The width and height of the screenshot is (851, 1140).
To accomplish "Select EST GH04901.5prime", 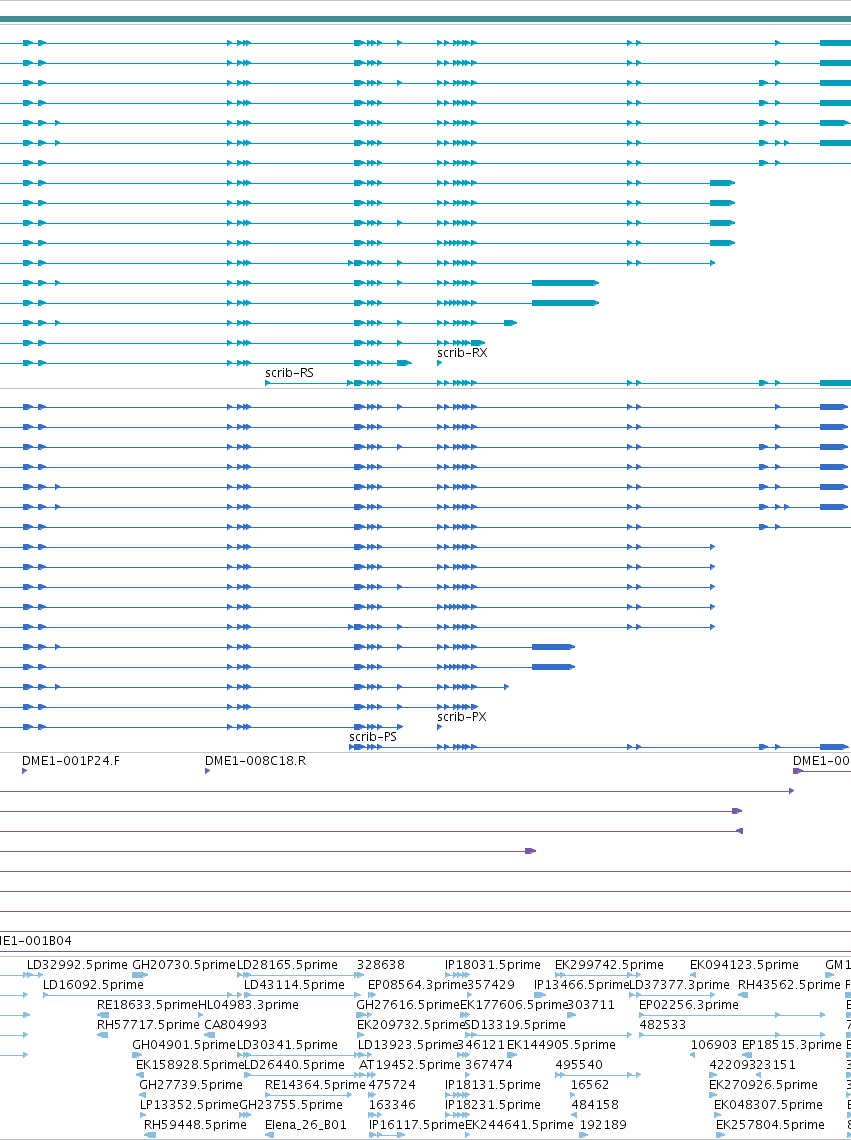I will 184,1045.
